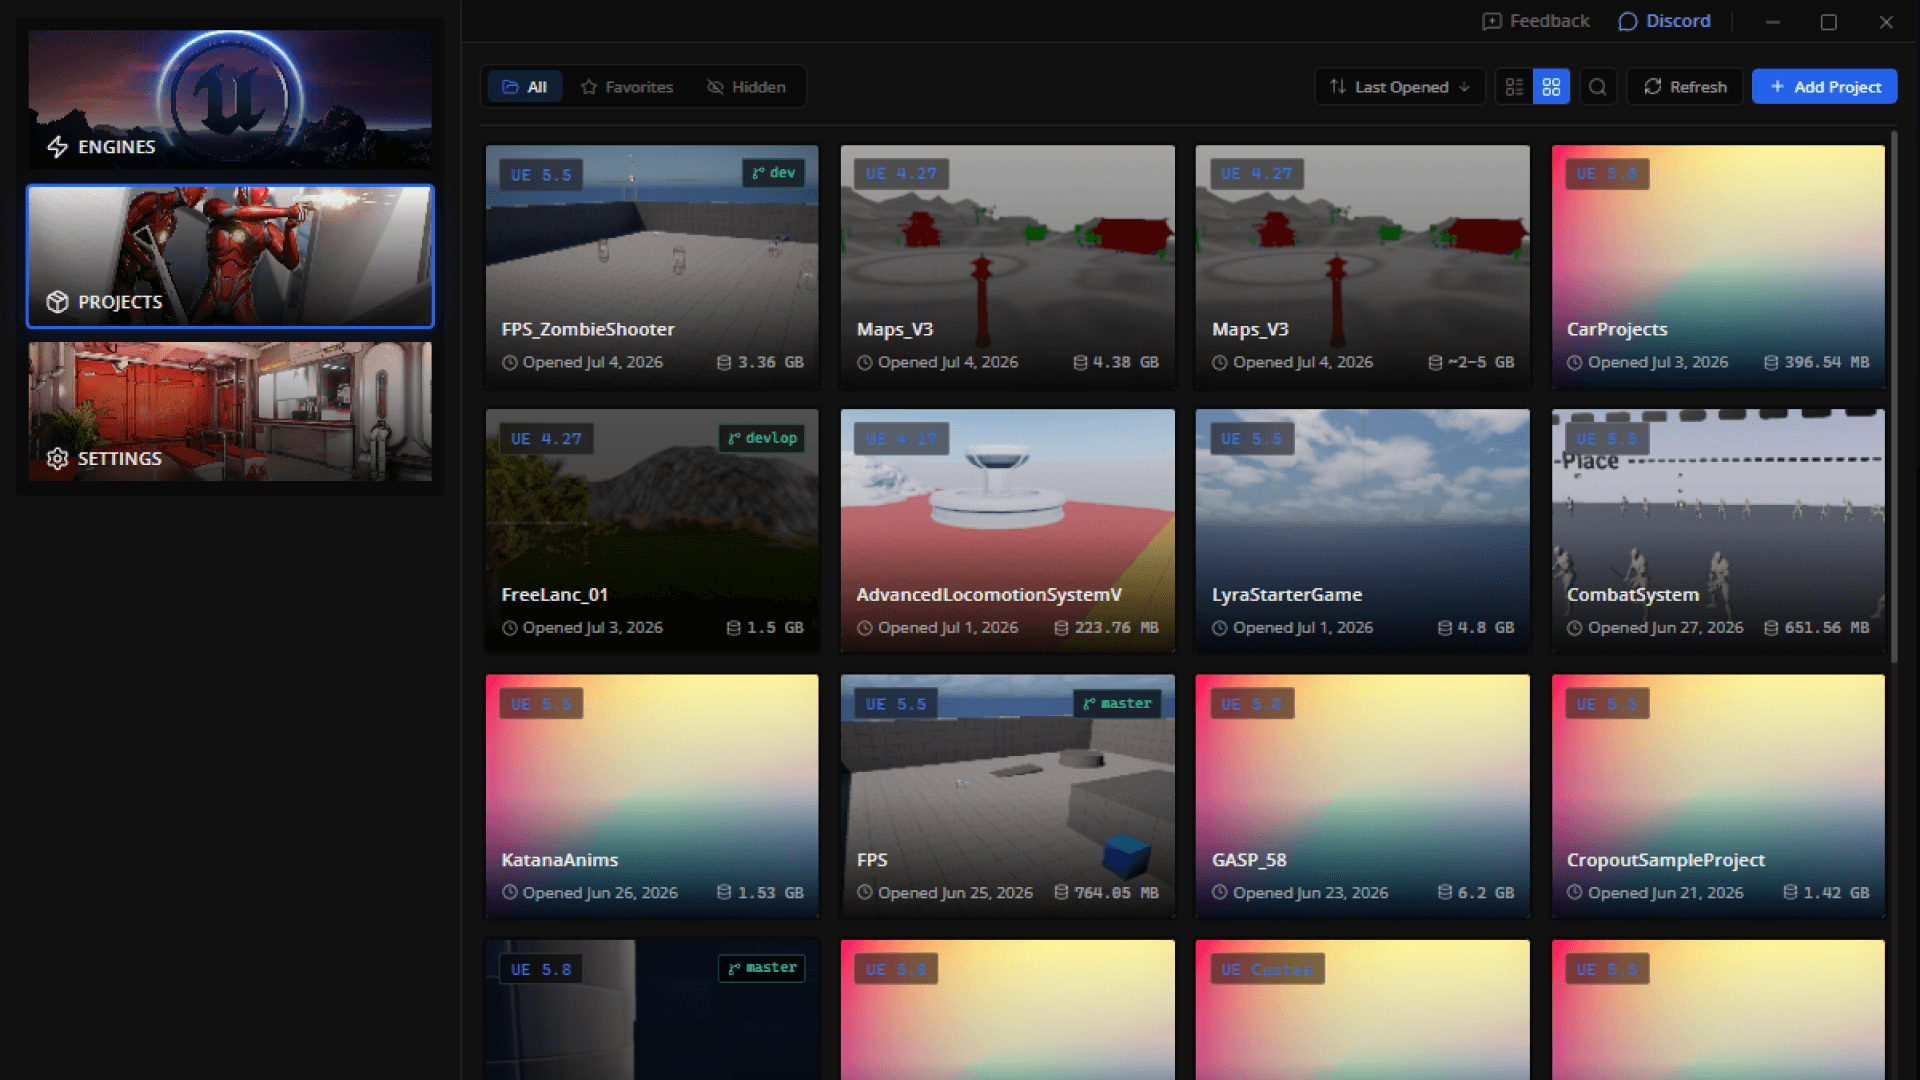Open the GASP_58 project card

1362,796
